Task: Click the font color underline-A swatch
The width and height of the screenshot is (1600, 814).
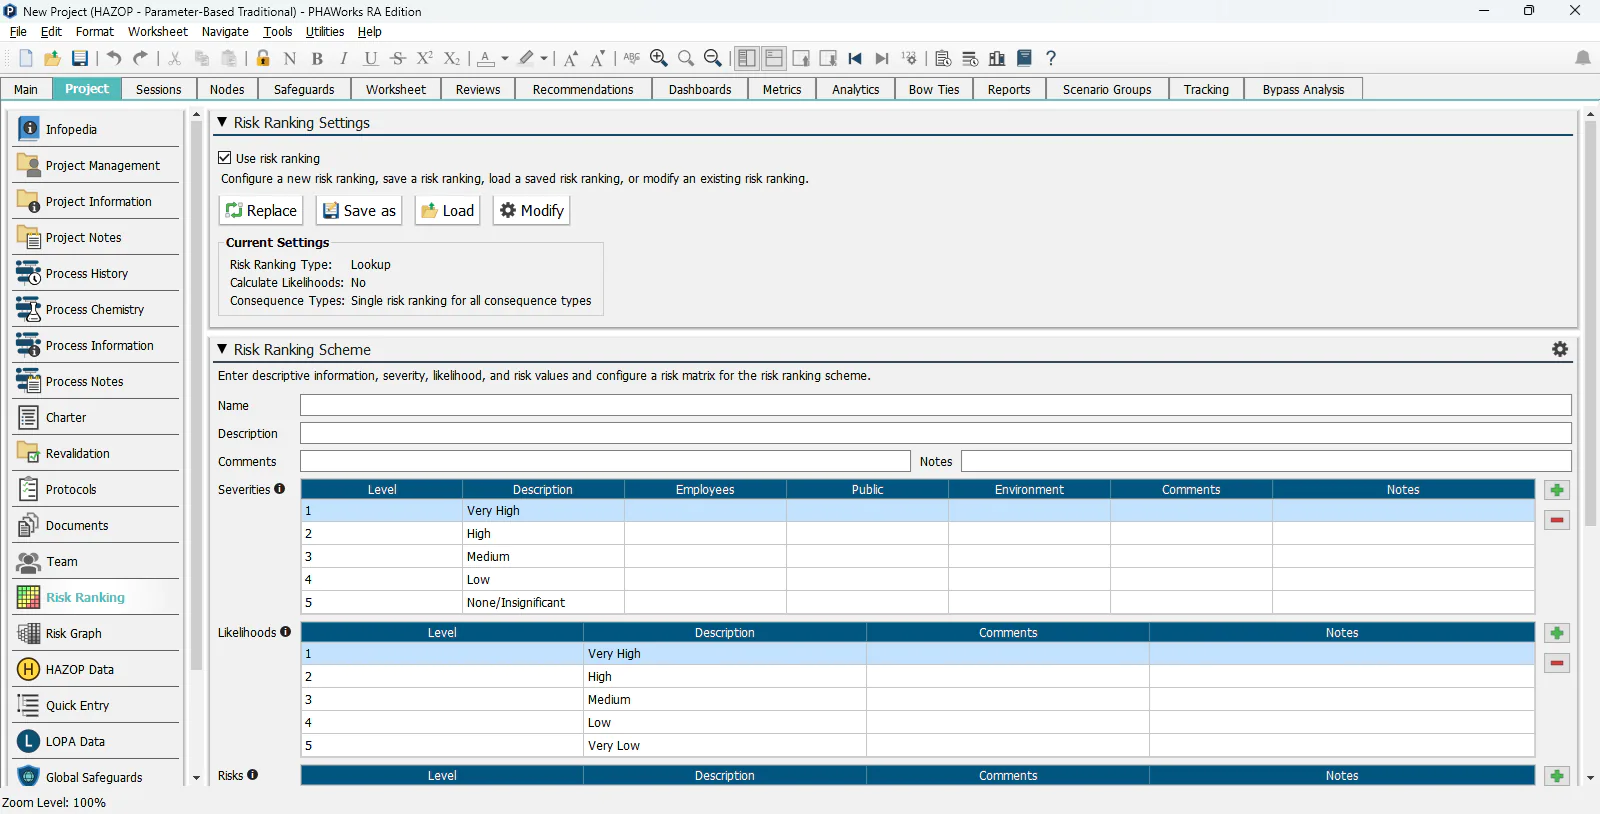Action: [486, 58]
